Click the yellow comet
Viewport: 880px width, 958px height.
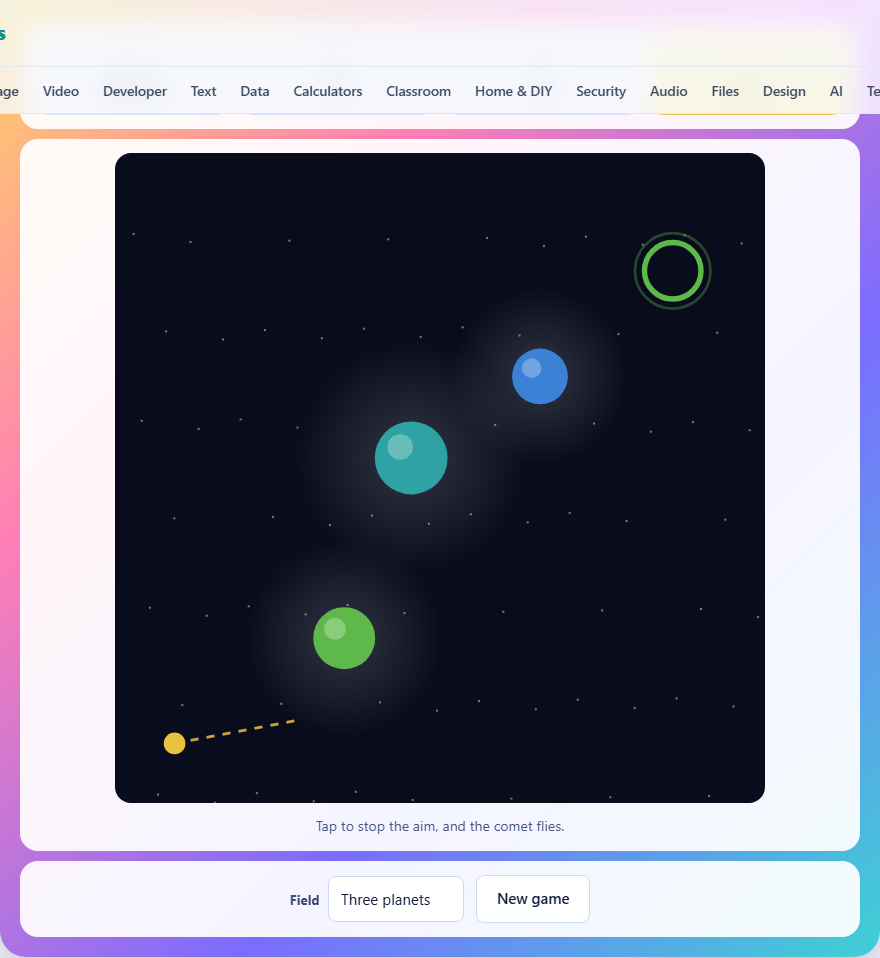pyautogui.click(x=174, y=744)
